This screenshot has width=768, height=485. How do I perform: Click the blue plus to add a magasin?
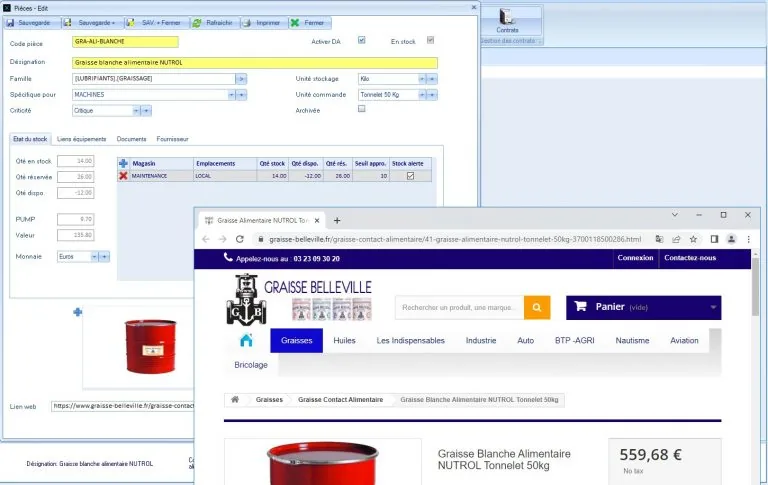(123, 164)
